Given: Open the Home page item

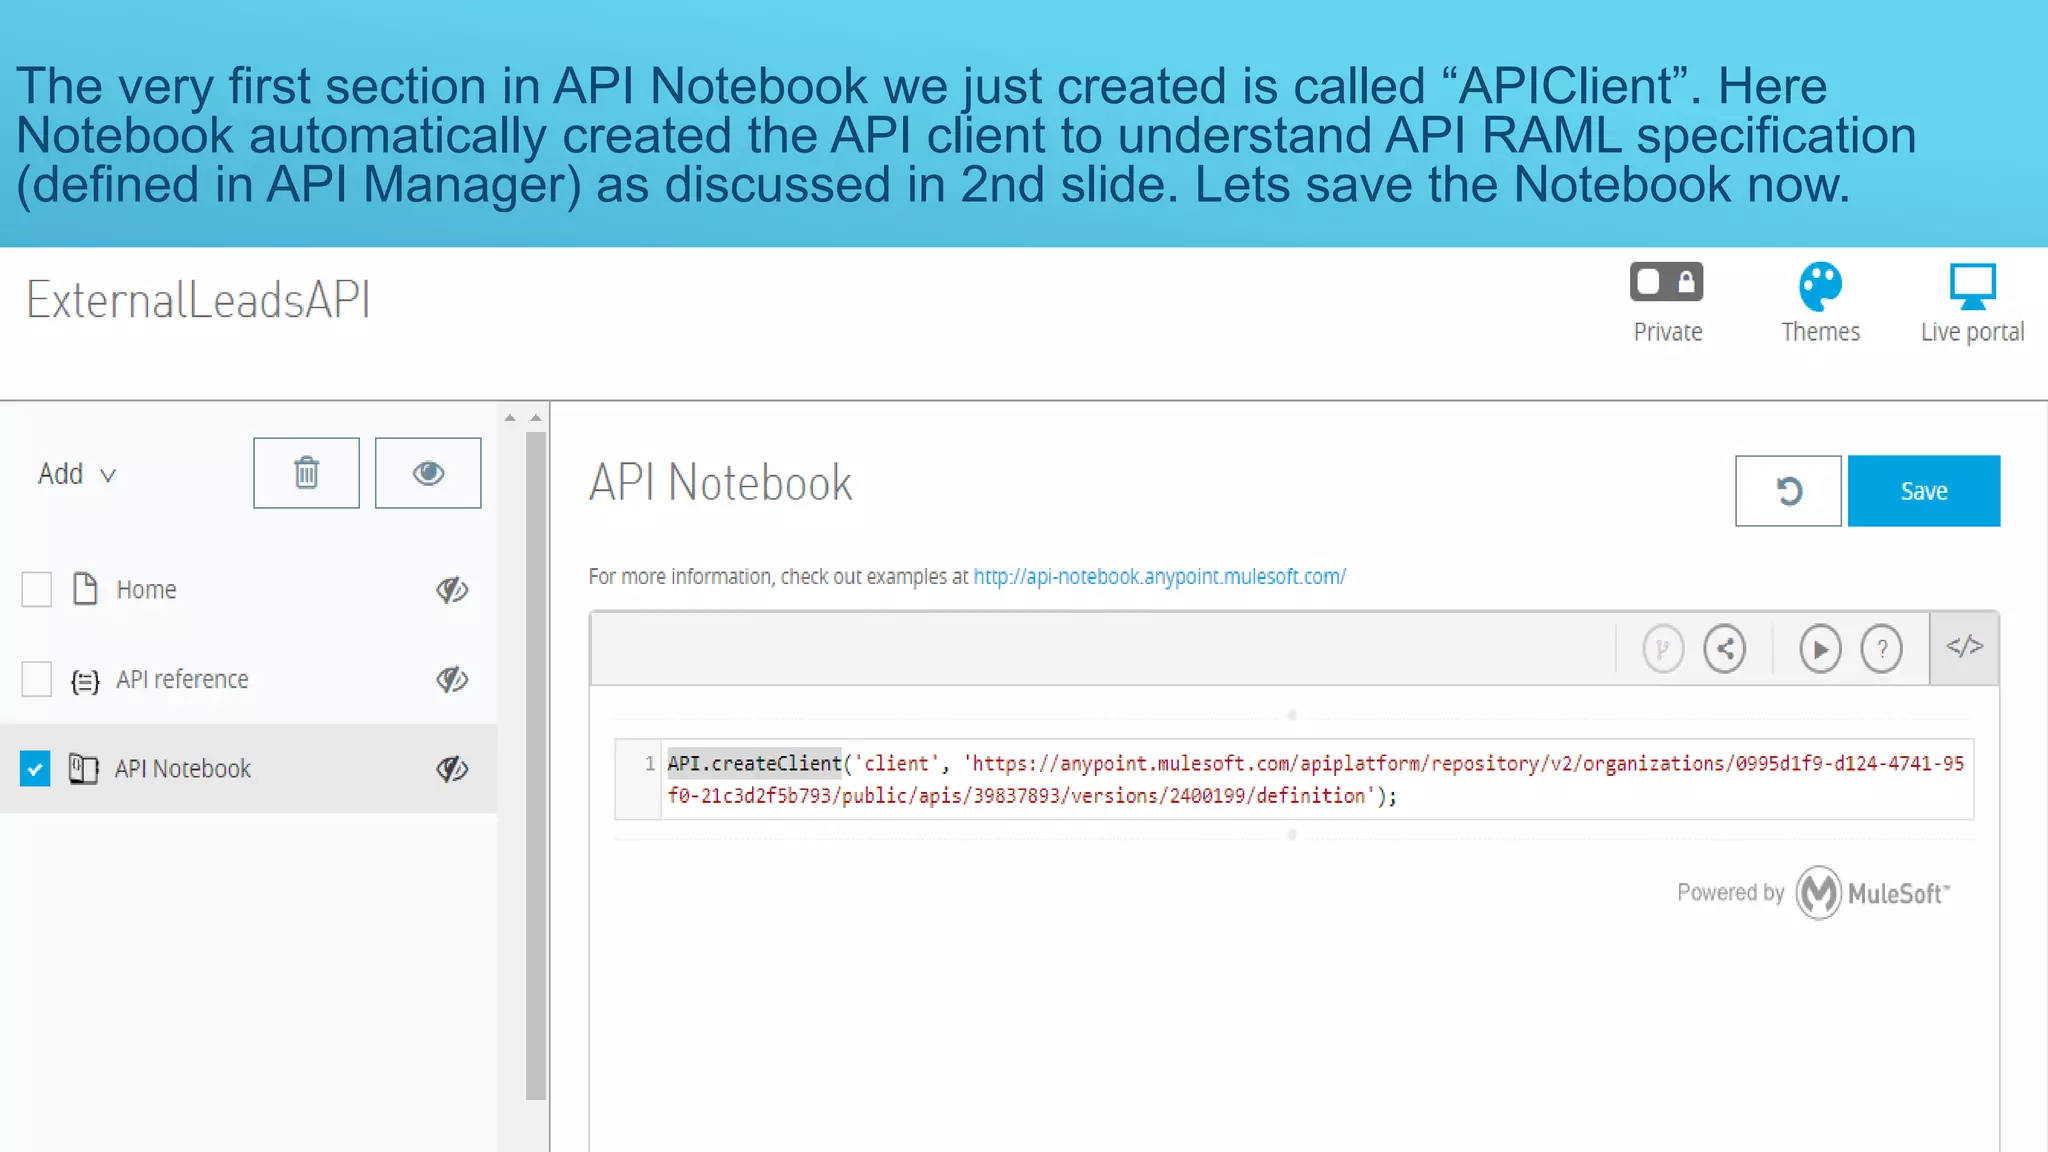Looking at the screenshot, I should 146,590.
